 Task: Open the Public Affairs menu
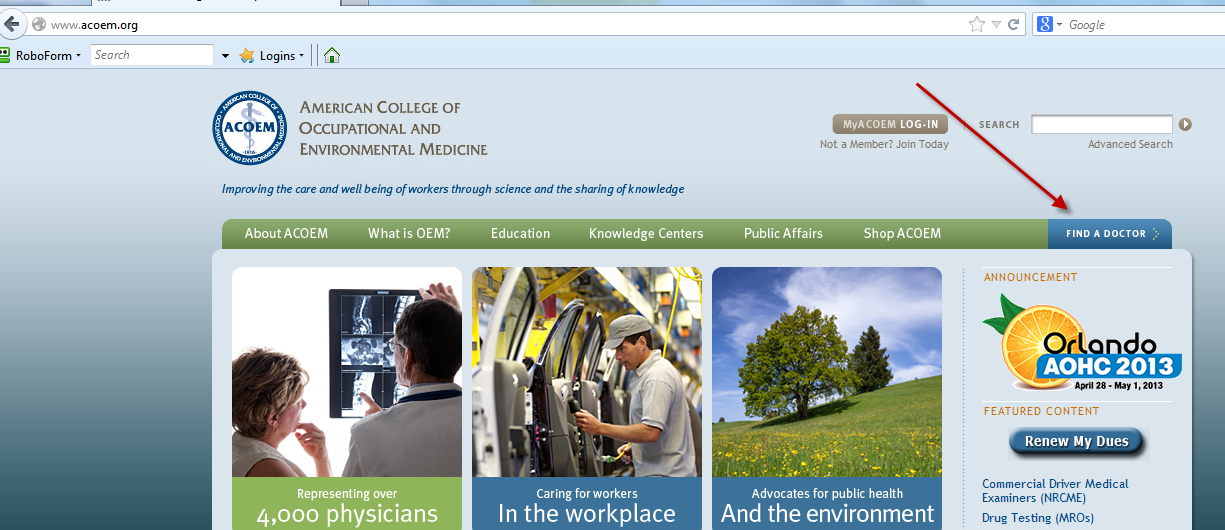click(x=783, y=233)
